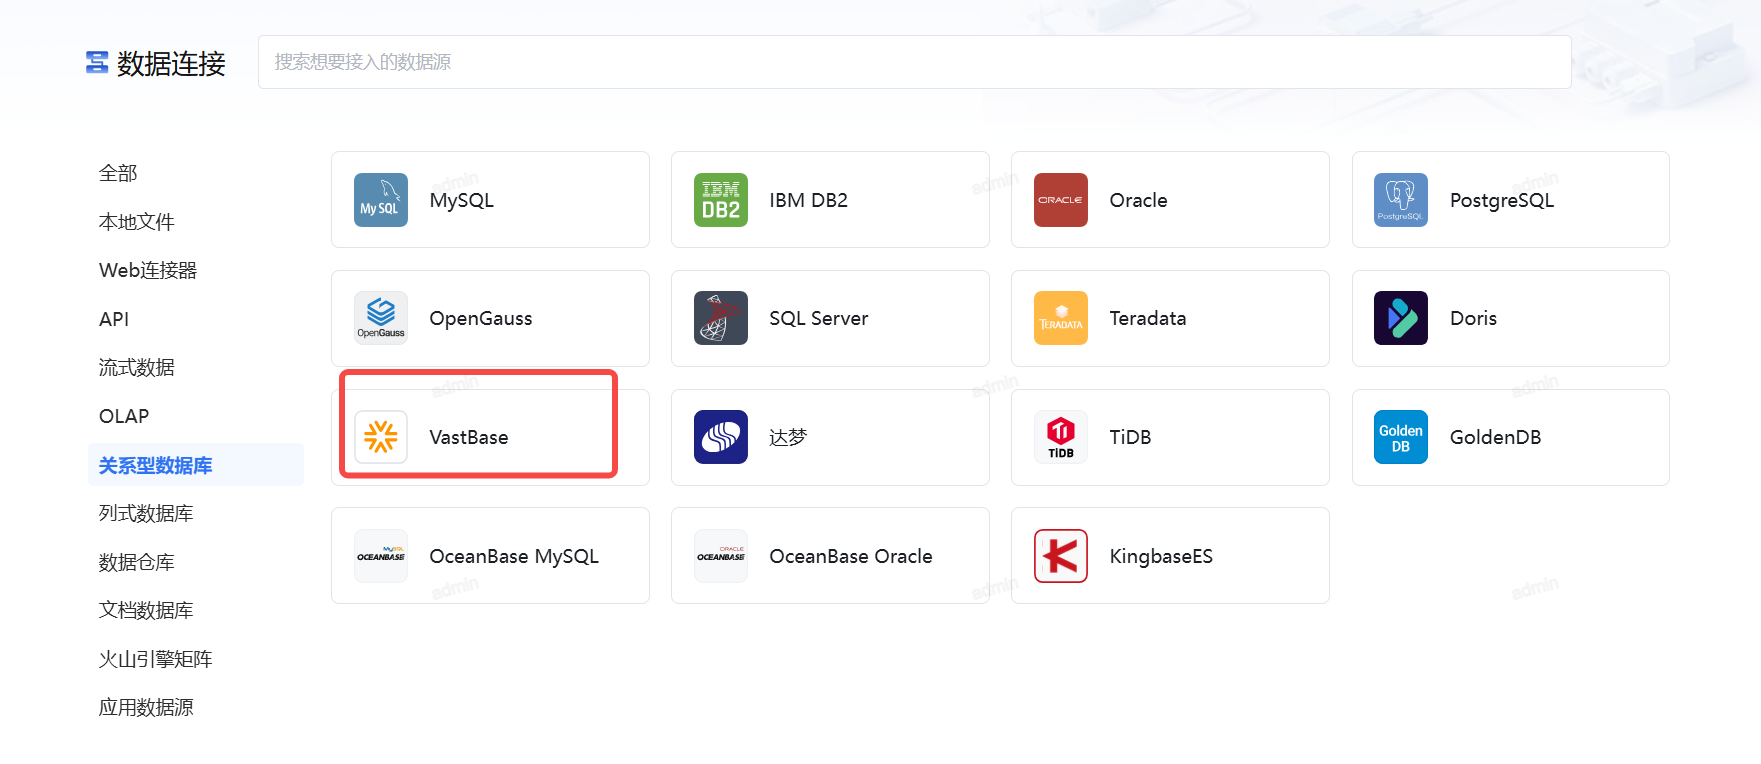Click the TiDB red logo icon

1061,437
